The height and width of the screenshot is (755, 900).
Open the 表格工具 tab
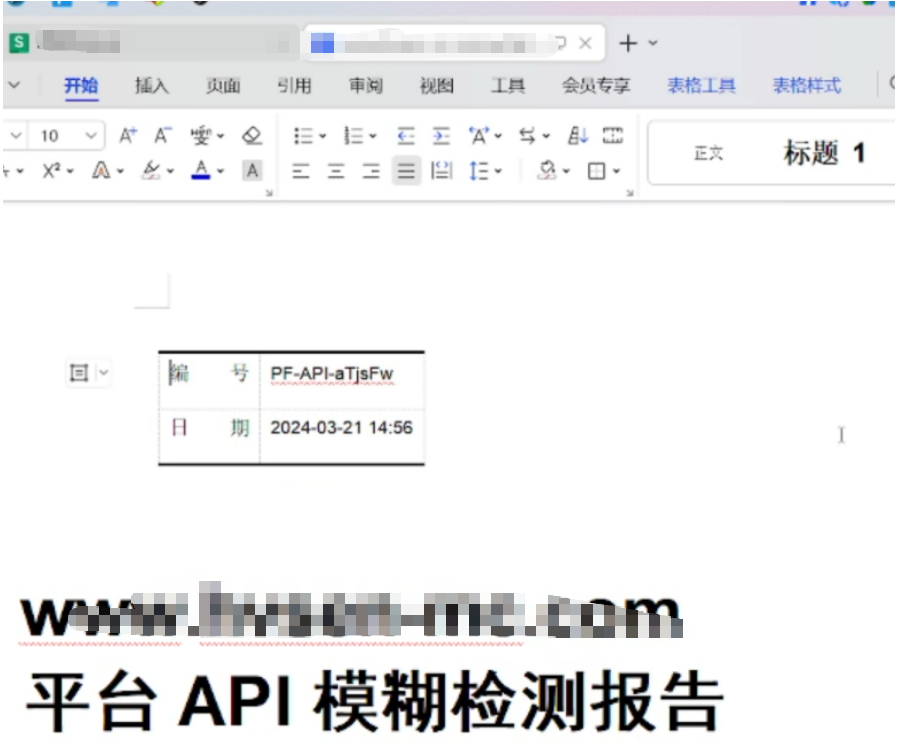click(x=701, y=86)
